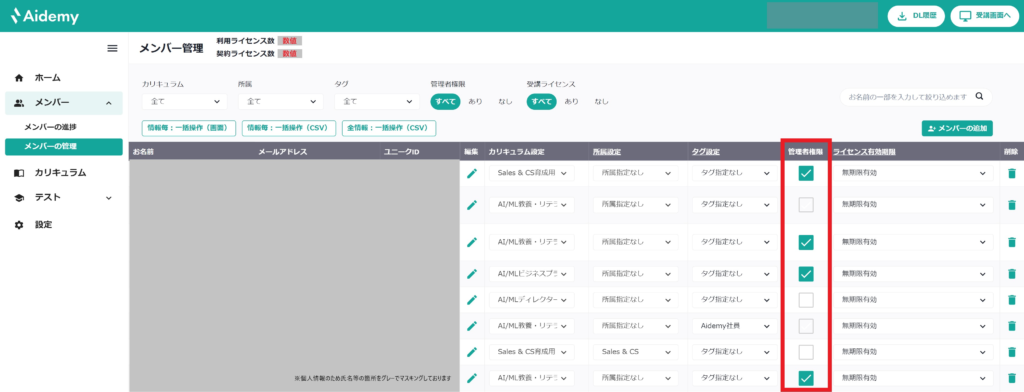Click the 受講画面へ button
This screenshot has height=392, width=1024.
984,16
